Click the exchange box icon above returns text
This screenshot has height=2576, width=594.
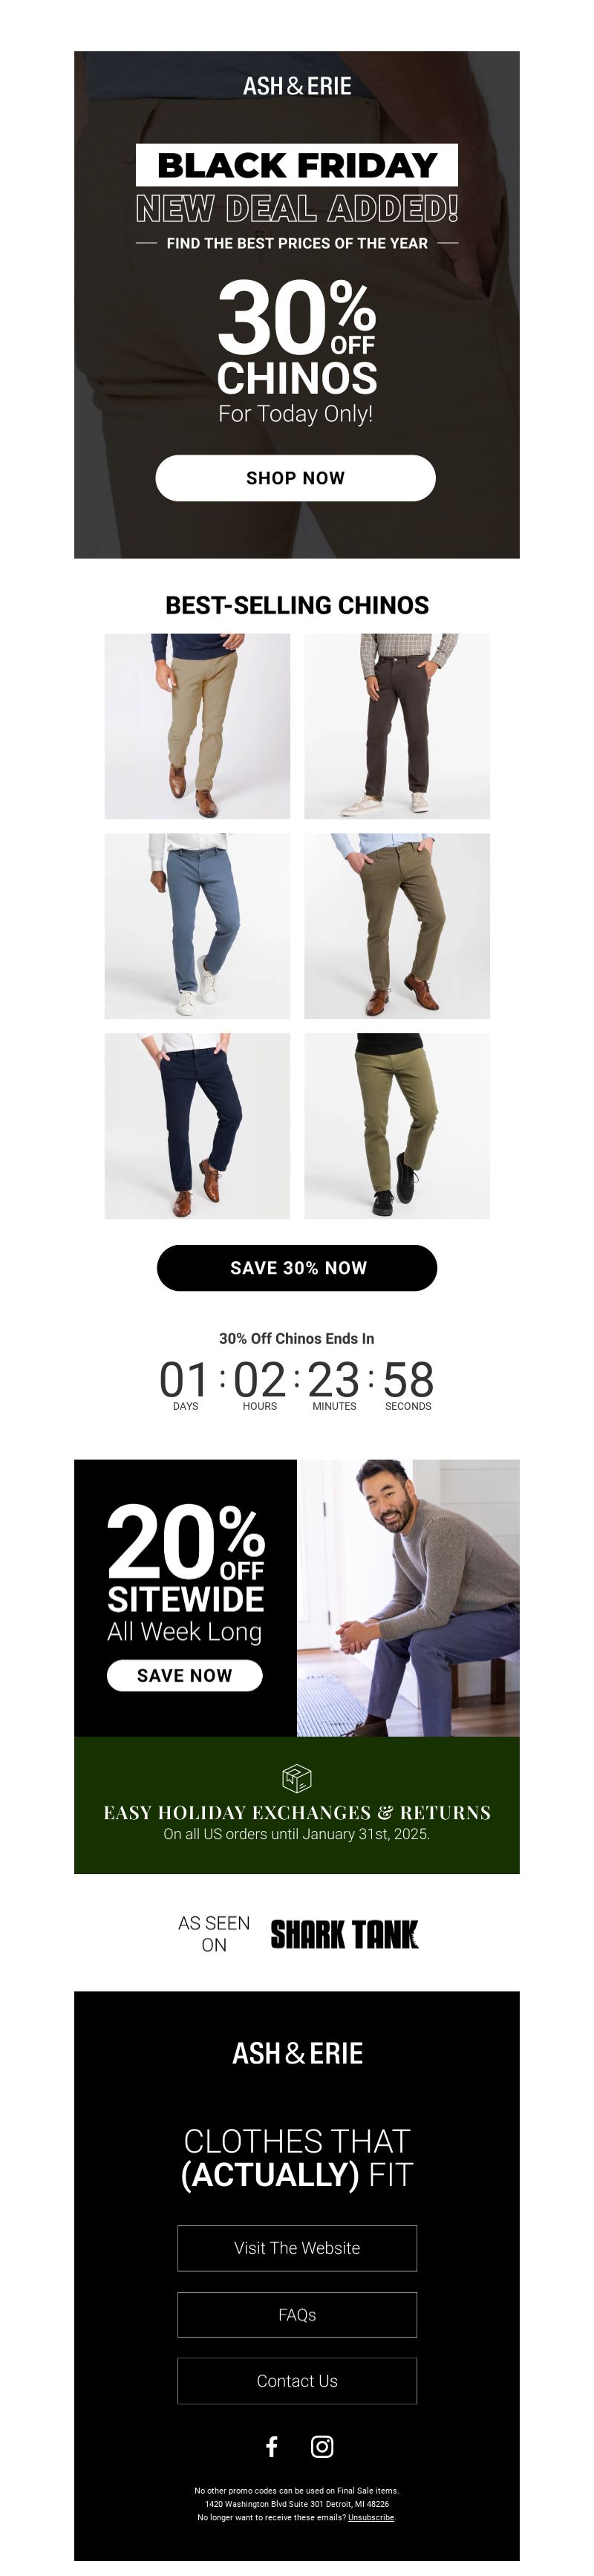coord(297,1778)
